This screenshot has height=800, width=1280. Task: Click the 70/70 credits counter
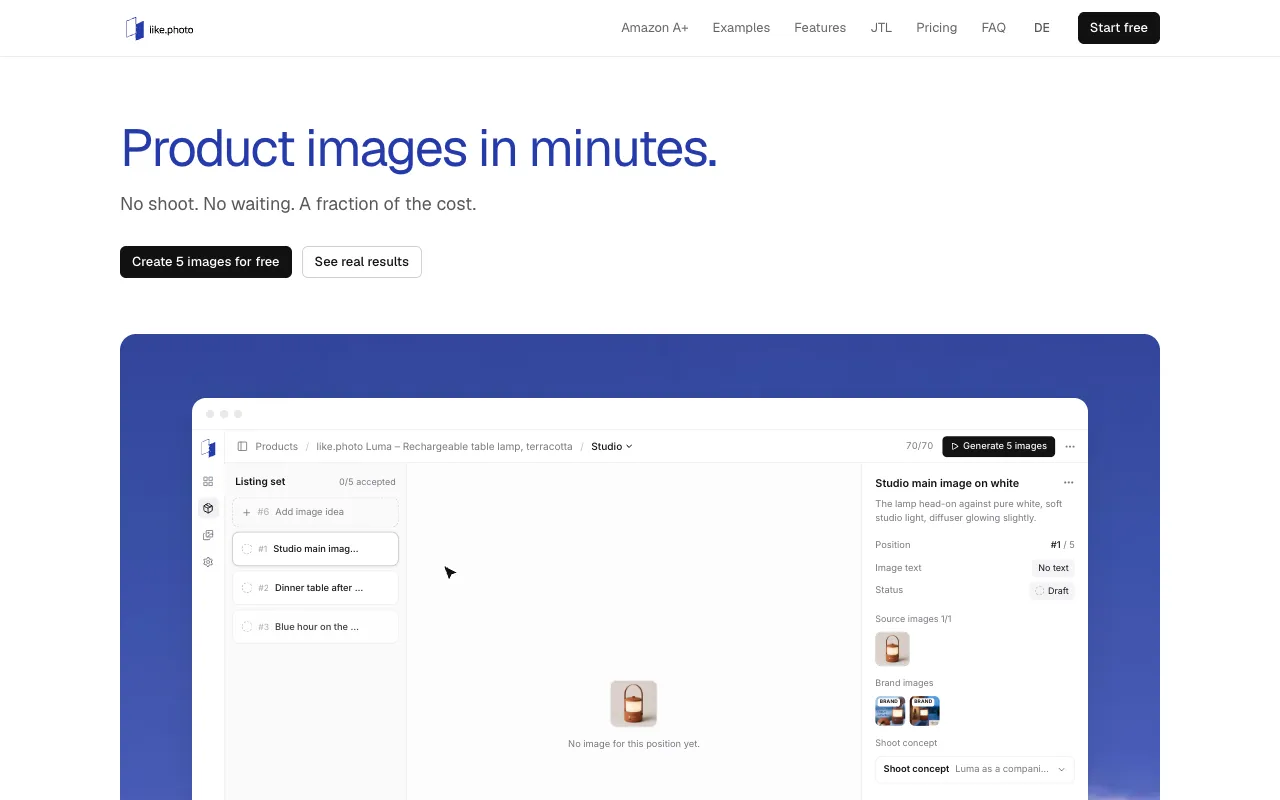pos(919,446)
